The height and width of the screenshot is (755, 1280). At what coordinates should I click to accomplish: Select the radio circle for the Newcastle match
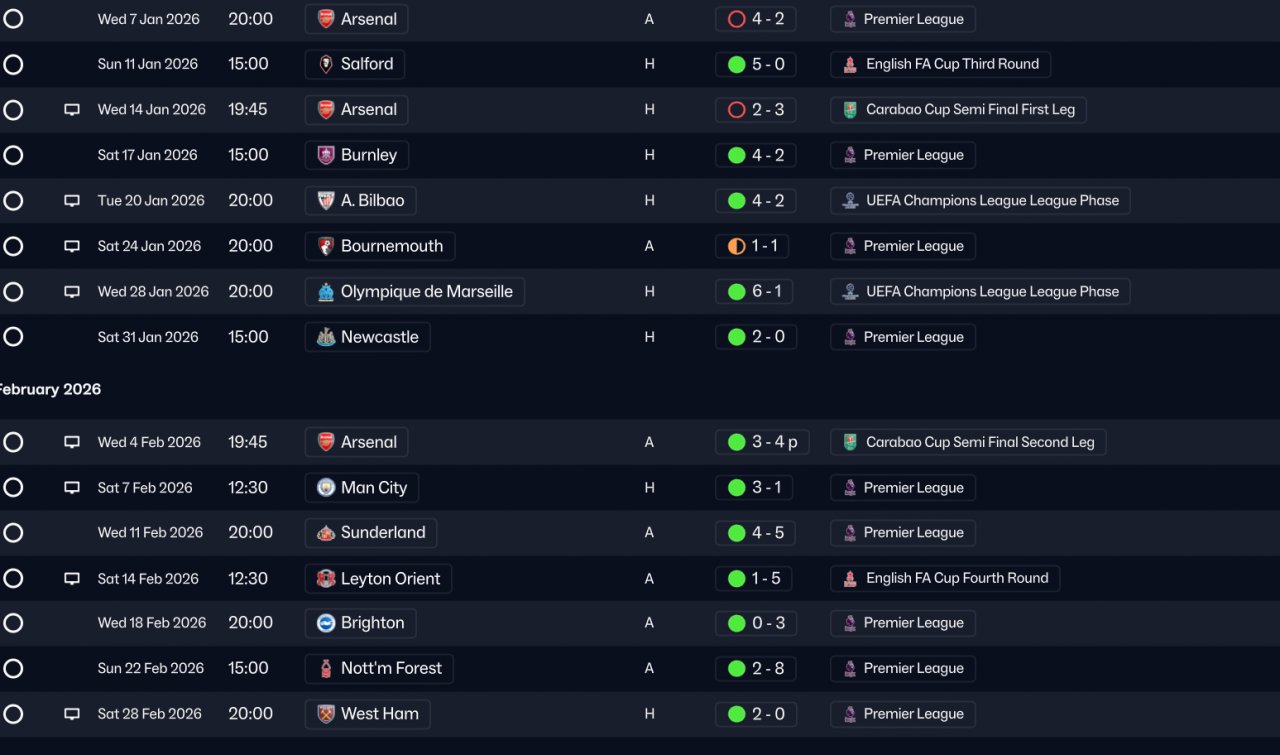[13, 337]
